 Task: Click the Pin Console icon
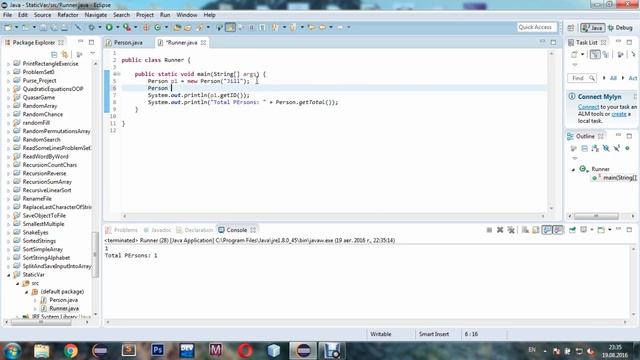tap(572, 230)
